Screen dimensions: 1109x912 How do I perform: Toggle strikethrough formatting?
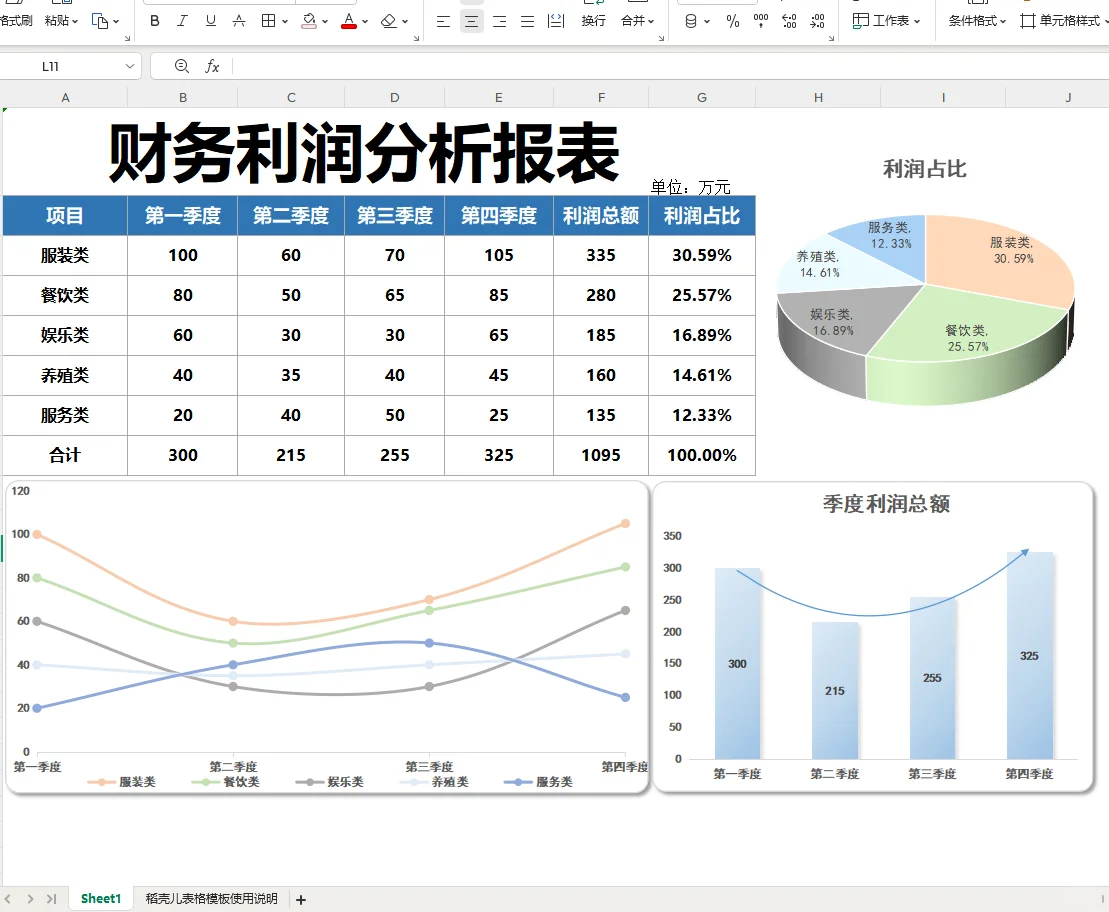tap(239, 21)
